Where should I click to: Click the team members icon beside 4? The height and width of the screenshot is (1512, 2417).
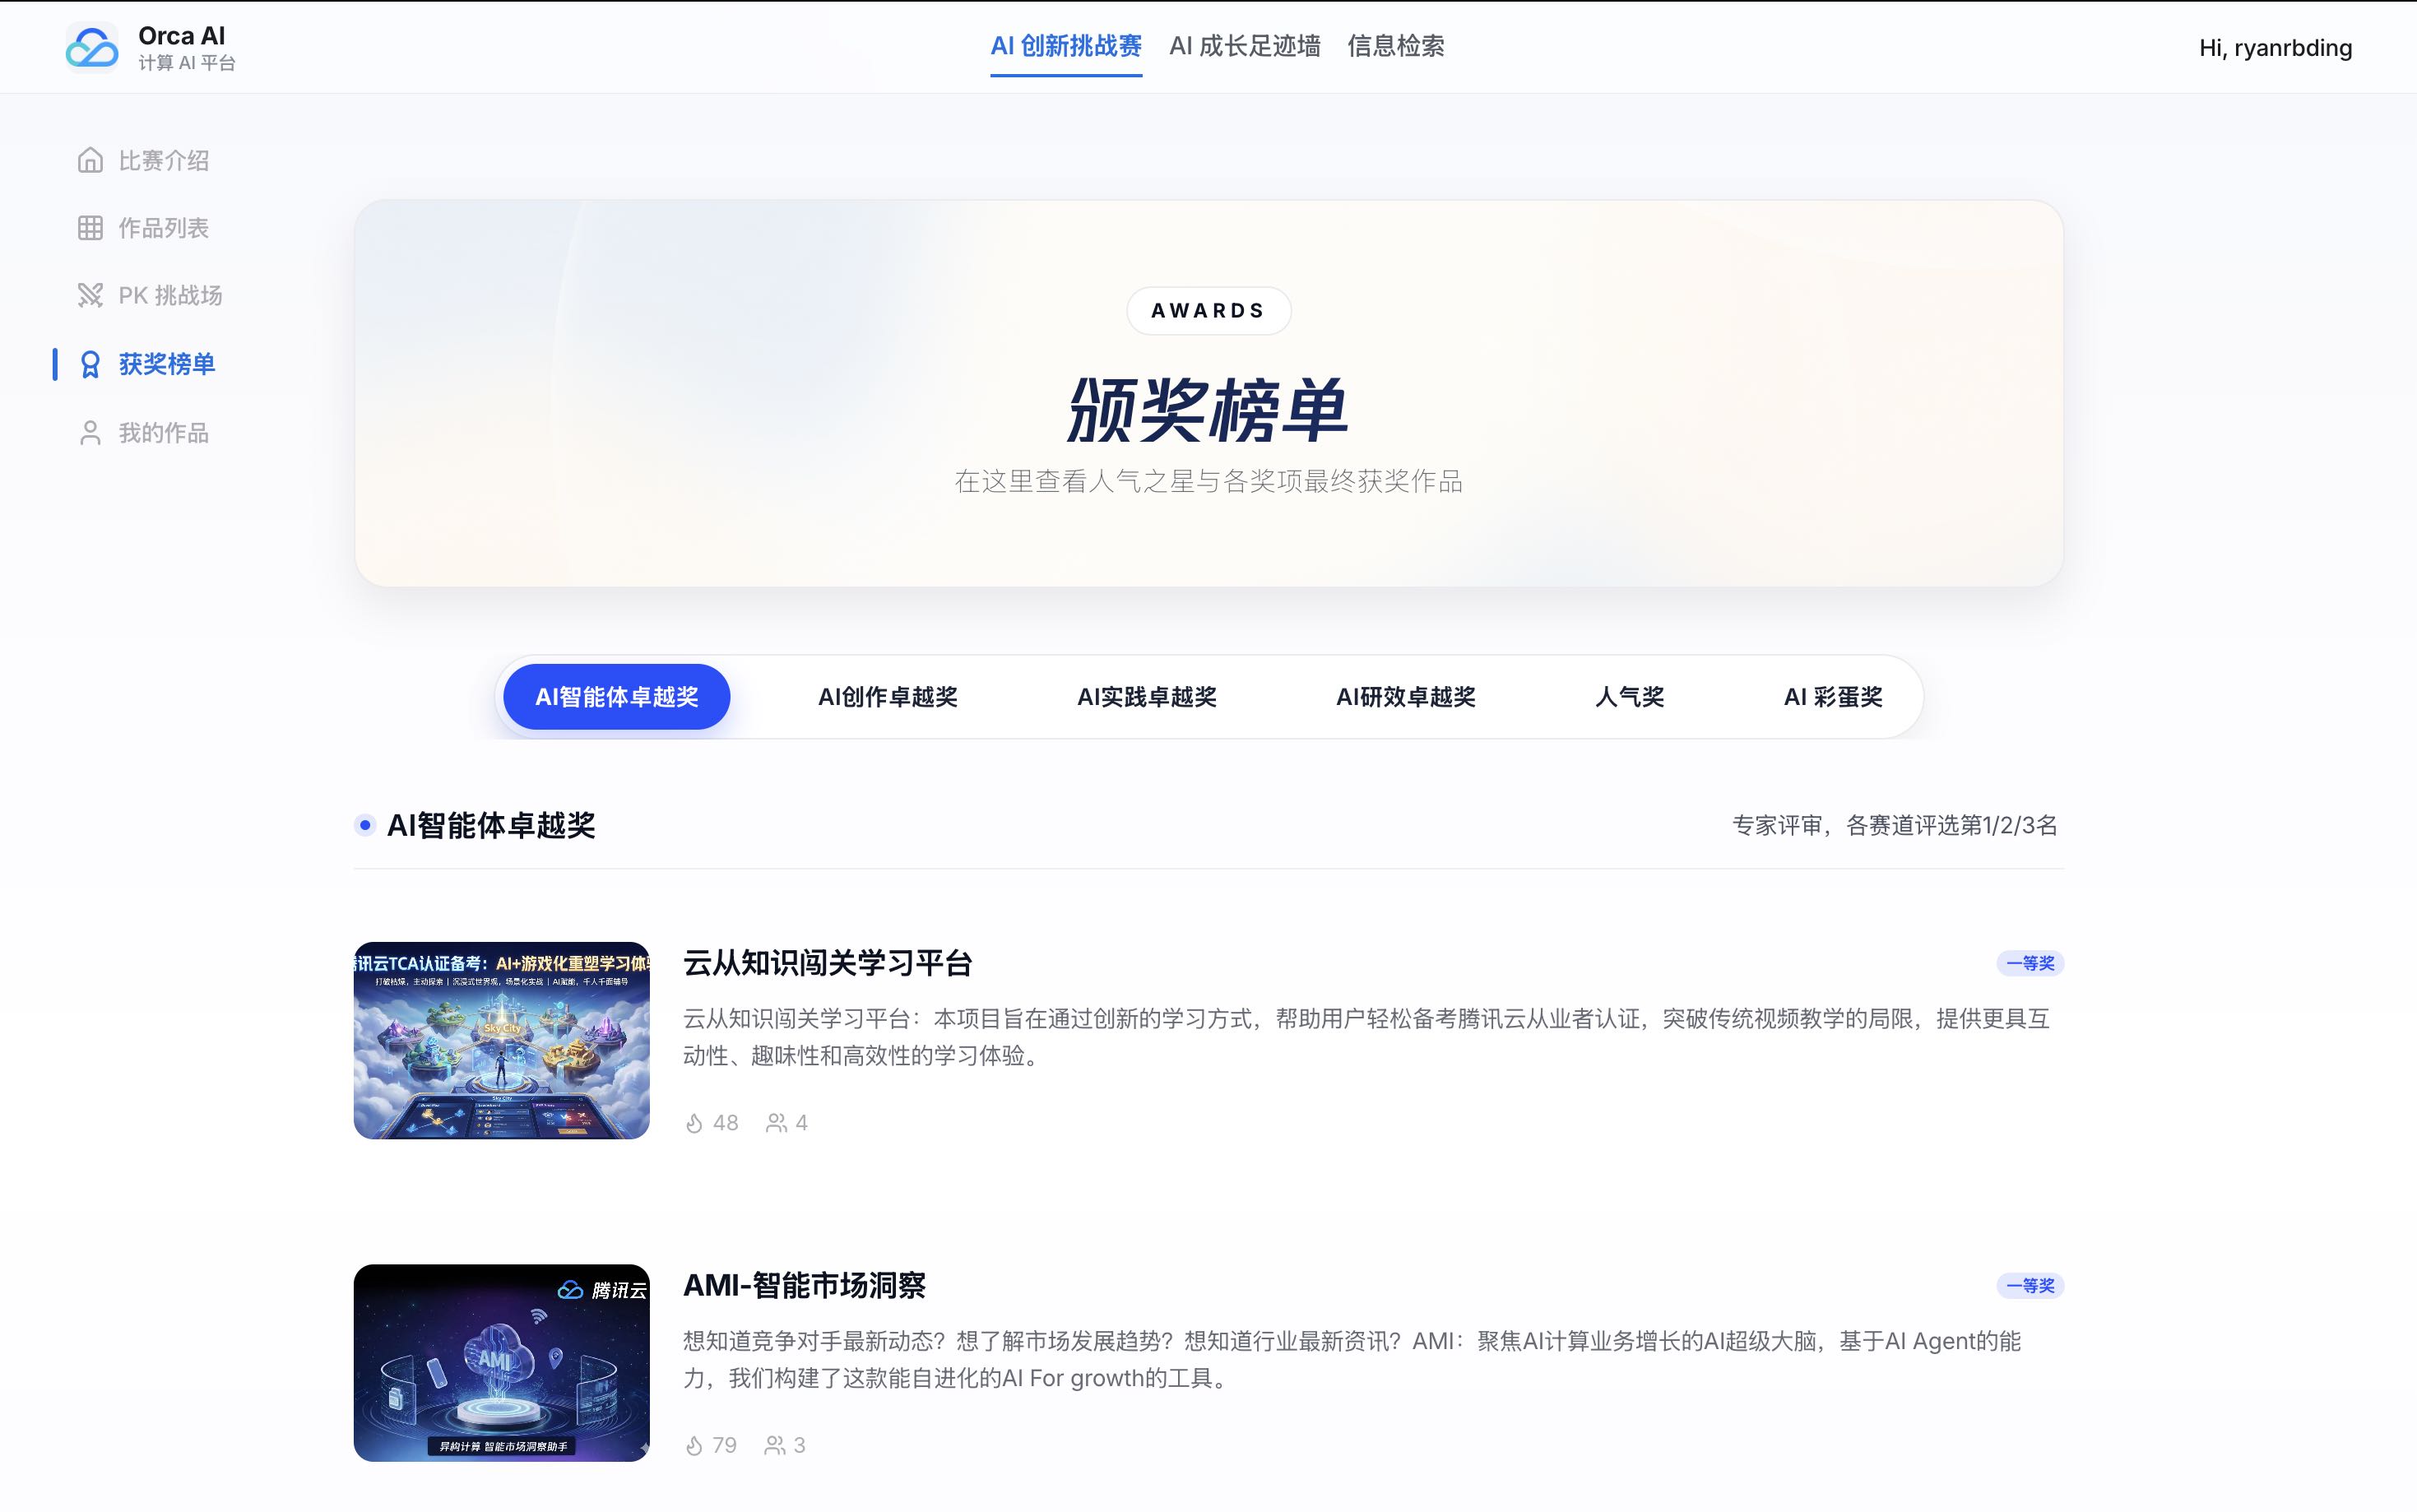(x=775, y=1123)
